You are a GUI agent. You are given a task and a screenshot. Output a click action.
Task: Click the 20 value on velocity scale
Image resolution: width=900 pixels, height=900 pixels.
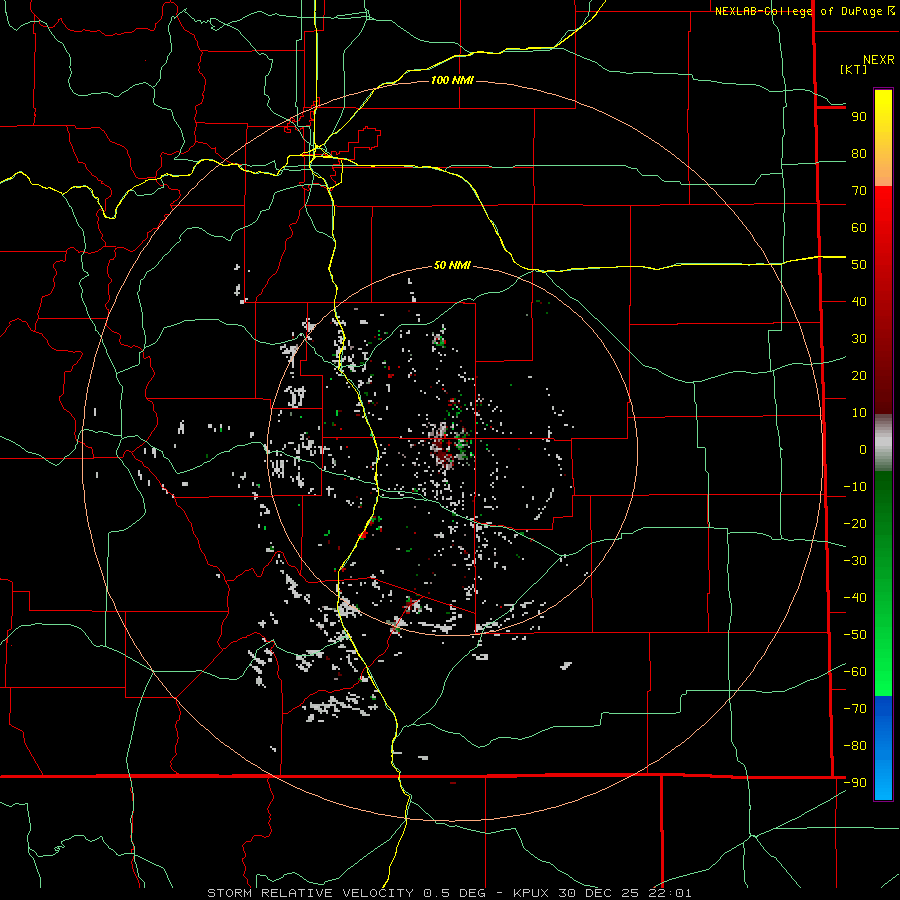click(859, 376)
